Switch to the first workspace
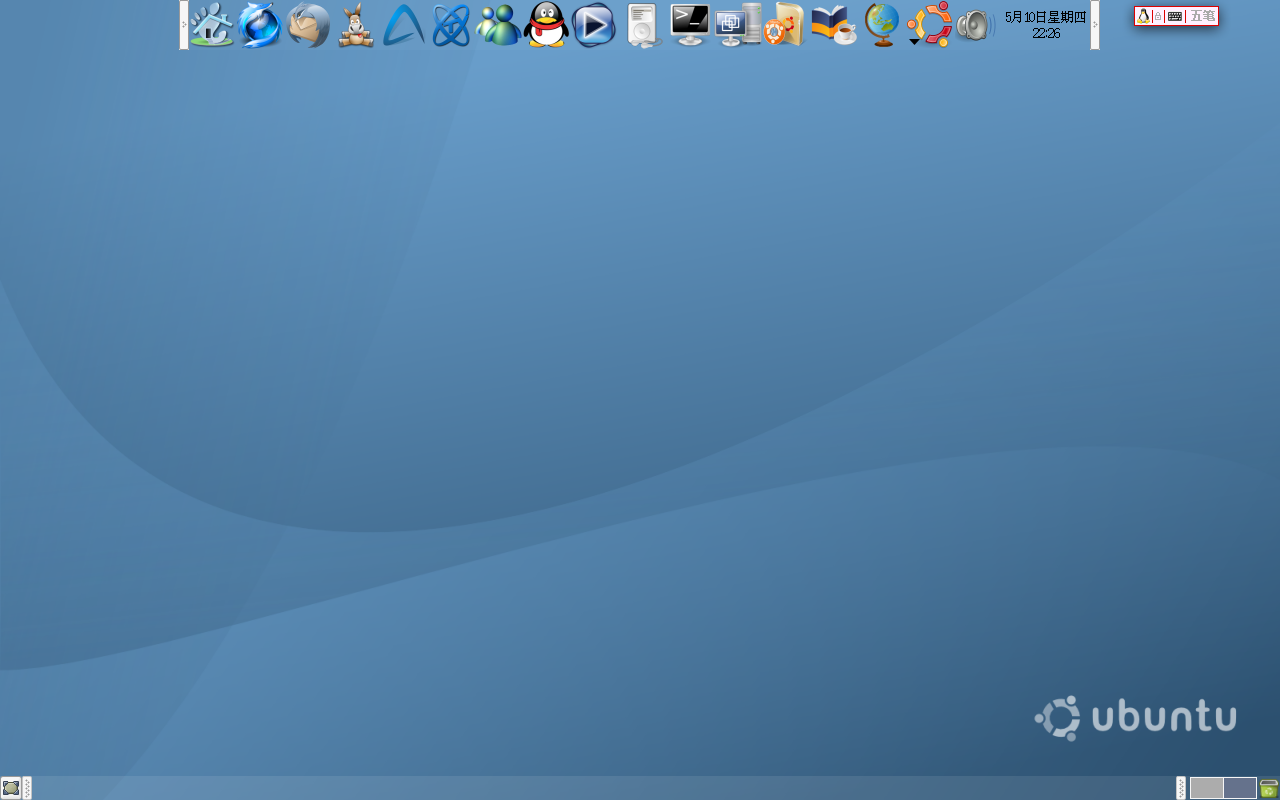This screenshot has width=1280, height=800. [1206, 788]
